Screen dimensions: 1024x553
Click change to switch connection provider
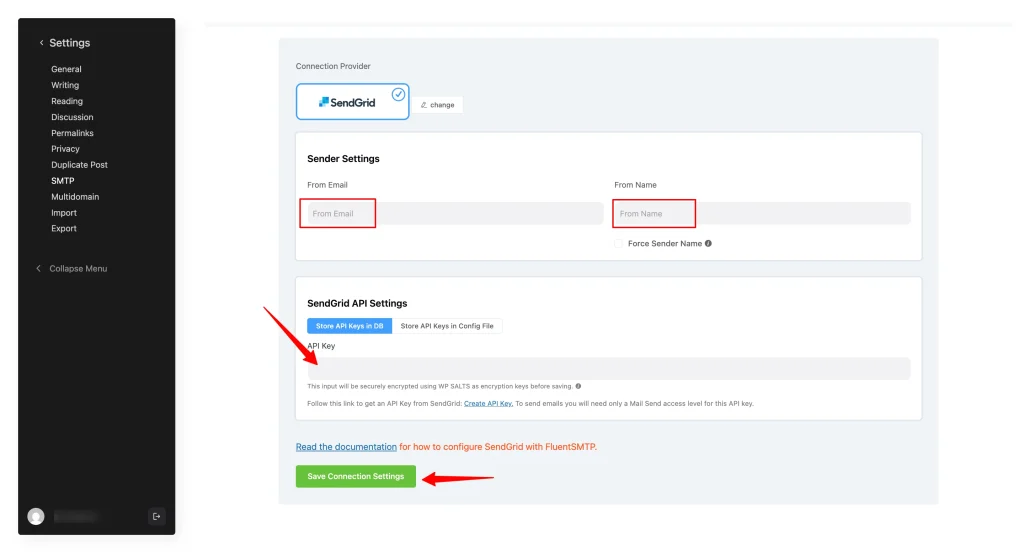pos(438,104)
